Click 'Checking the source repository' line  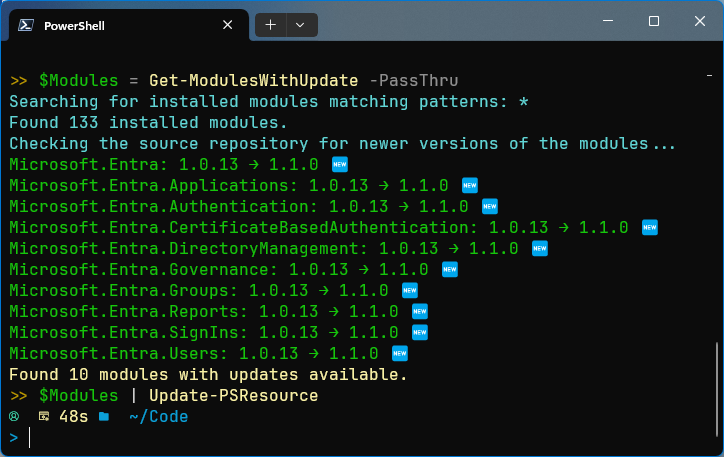(x=342, y=144)
